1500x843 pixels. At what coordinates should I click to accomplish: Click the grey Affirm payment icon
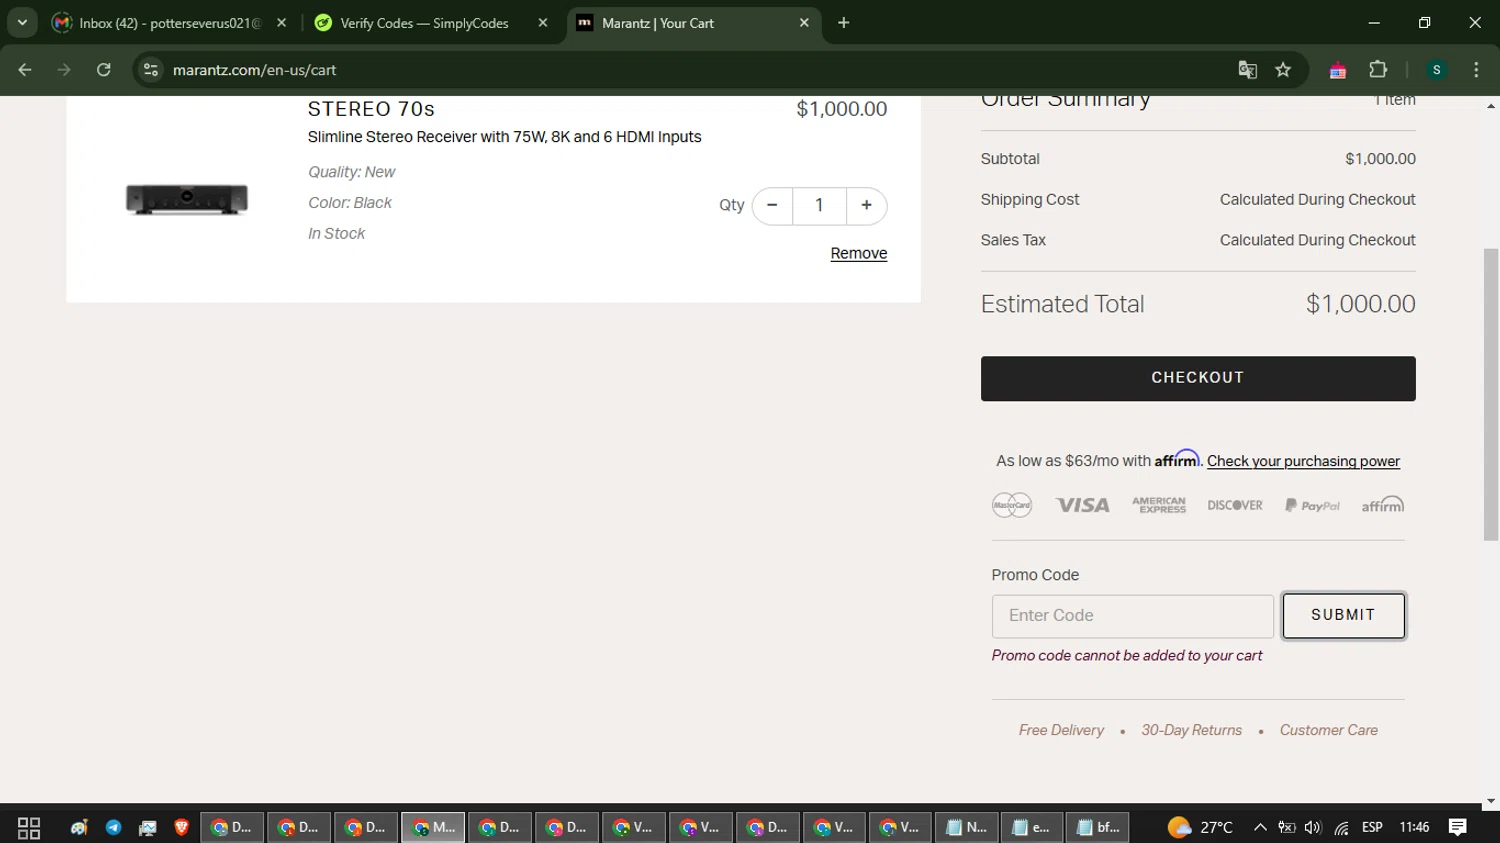click(x=1383, y=505)
